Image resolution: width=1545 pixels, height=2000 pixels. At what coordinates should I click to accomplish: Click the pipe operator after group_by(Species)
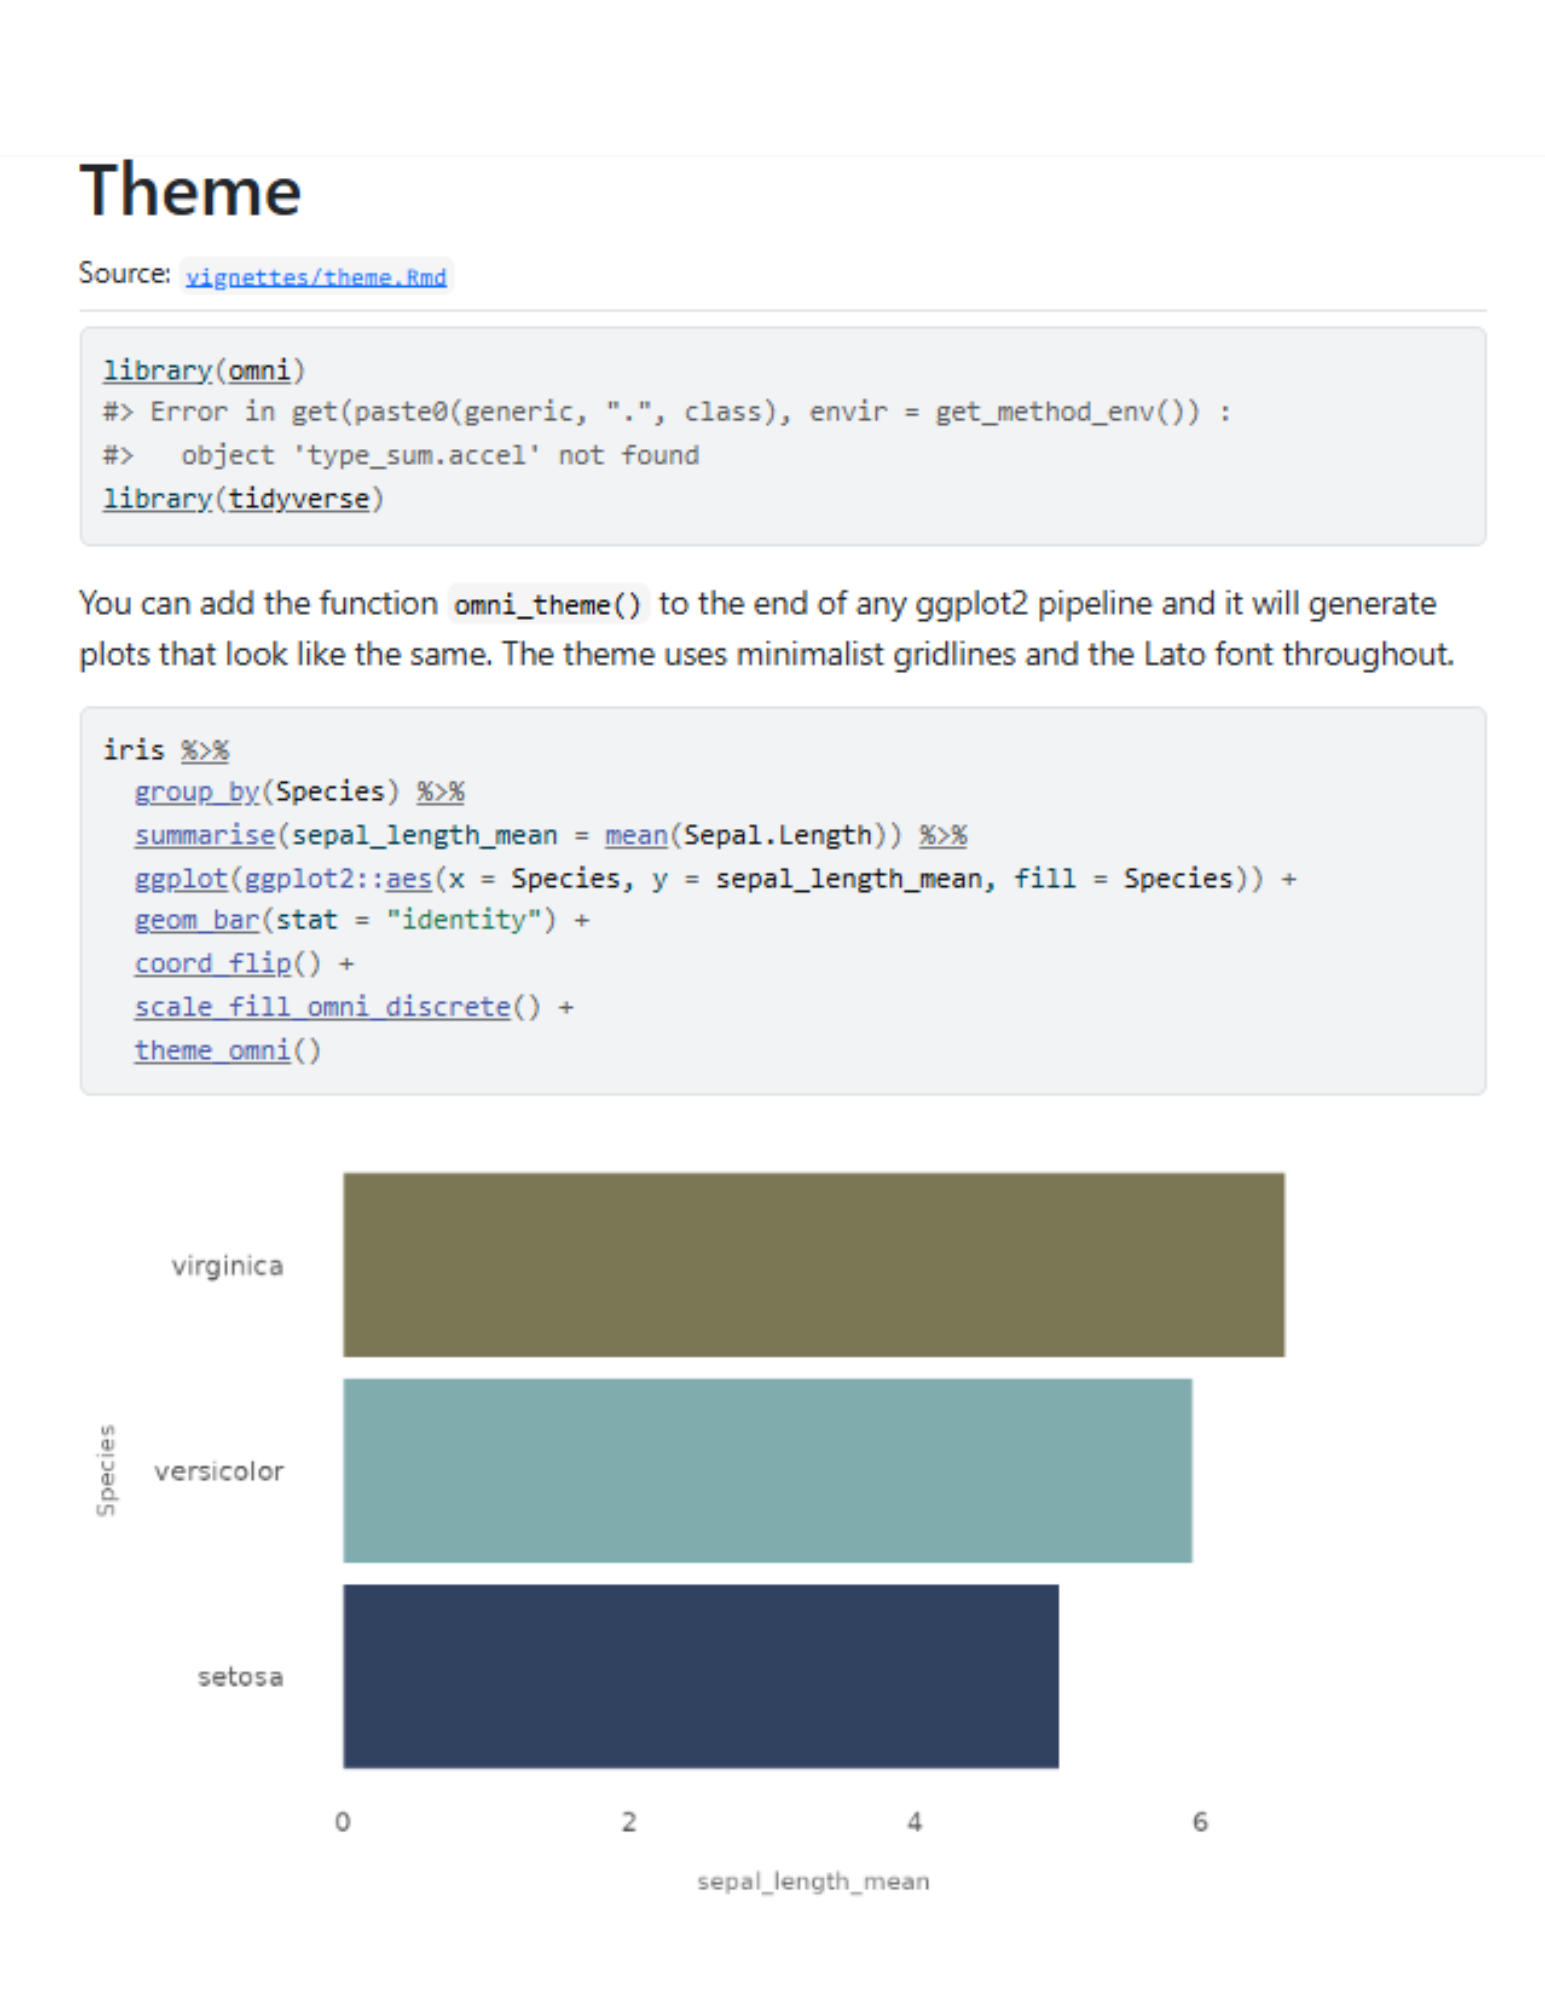(440, 792)
